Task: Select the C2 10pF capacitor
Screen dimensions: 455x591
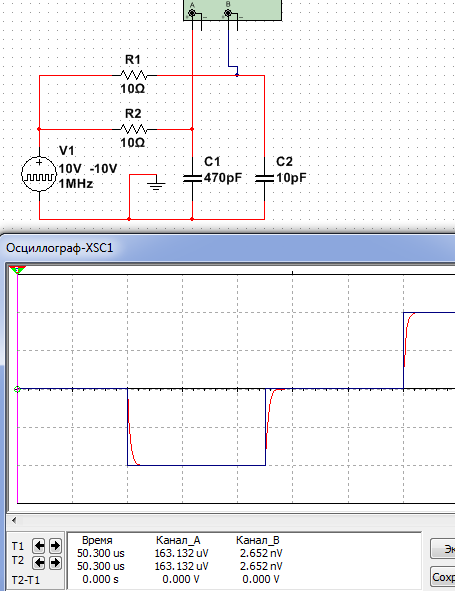Action: 264,178
